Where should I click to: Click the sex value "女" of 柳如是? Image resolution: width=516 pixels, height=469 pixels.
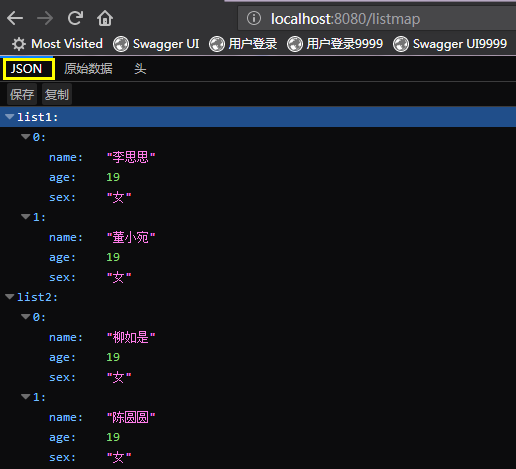coord(119,377)
